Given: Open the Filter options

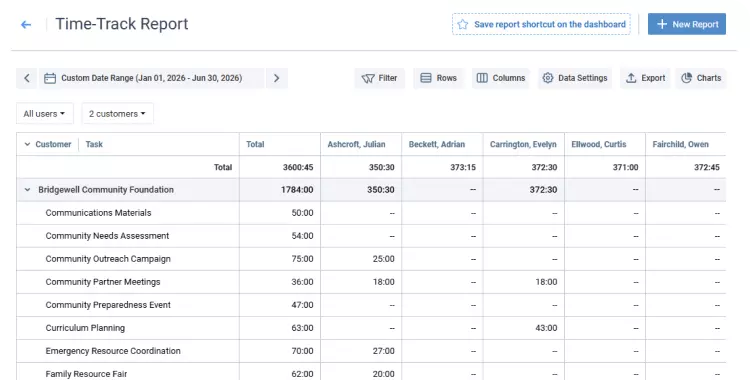Looking at the screenshot, I should pos(379,78).
